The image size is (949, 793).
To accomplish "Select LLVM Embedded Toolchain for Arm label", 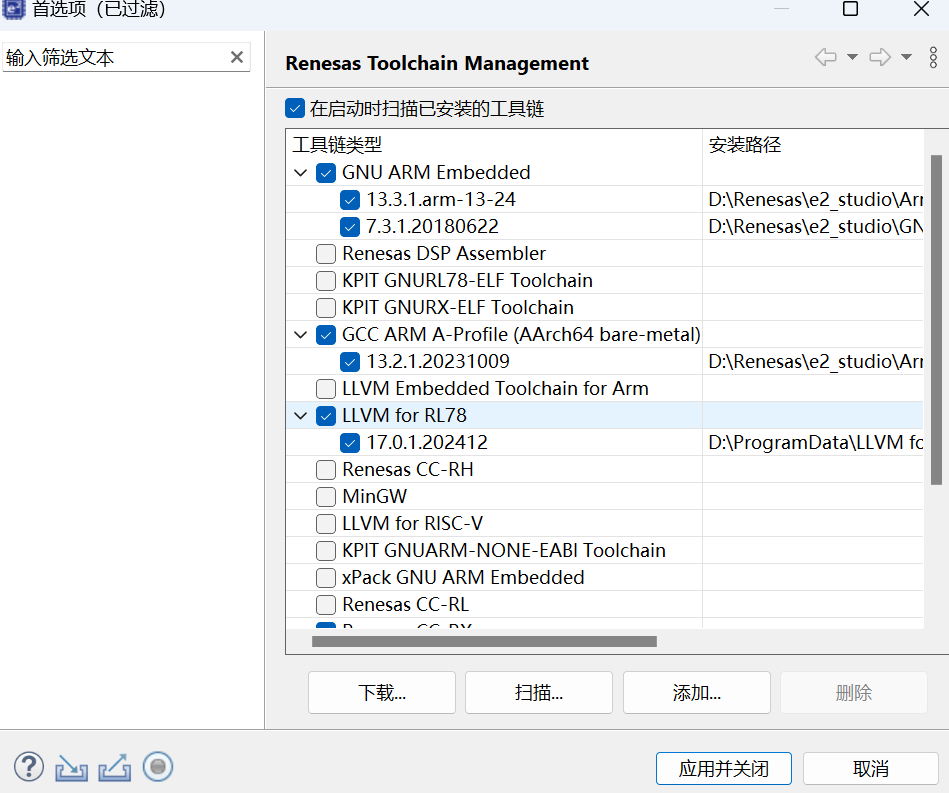I will [x=495, y=389].
